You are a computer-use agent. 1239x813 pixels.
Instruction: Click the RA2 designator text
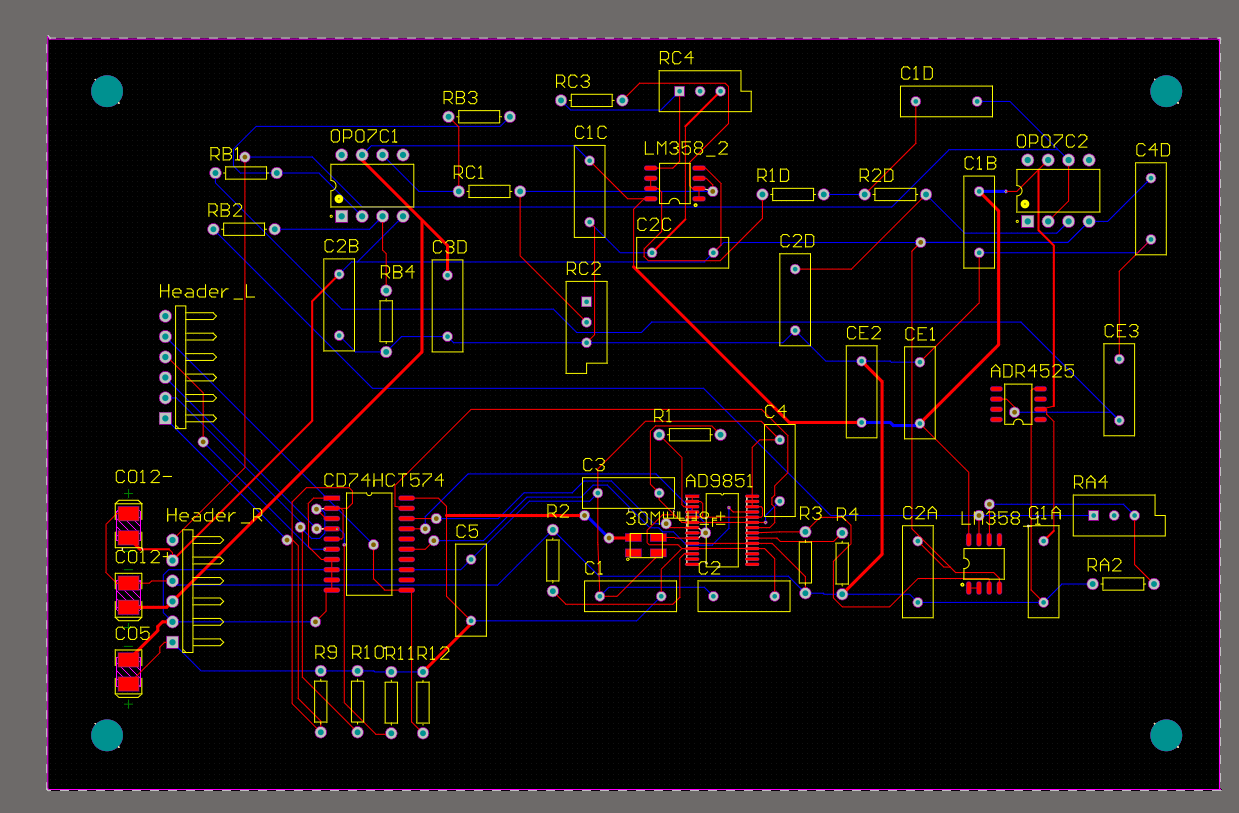coord(1104,565)
